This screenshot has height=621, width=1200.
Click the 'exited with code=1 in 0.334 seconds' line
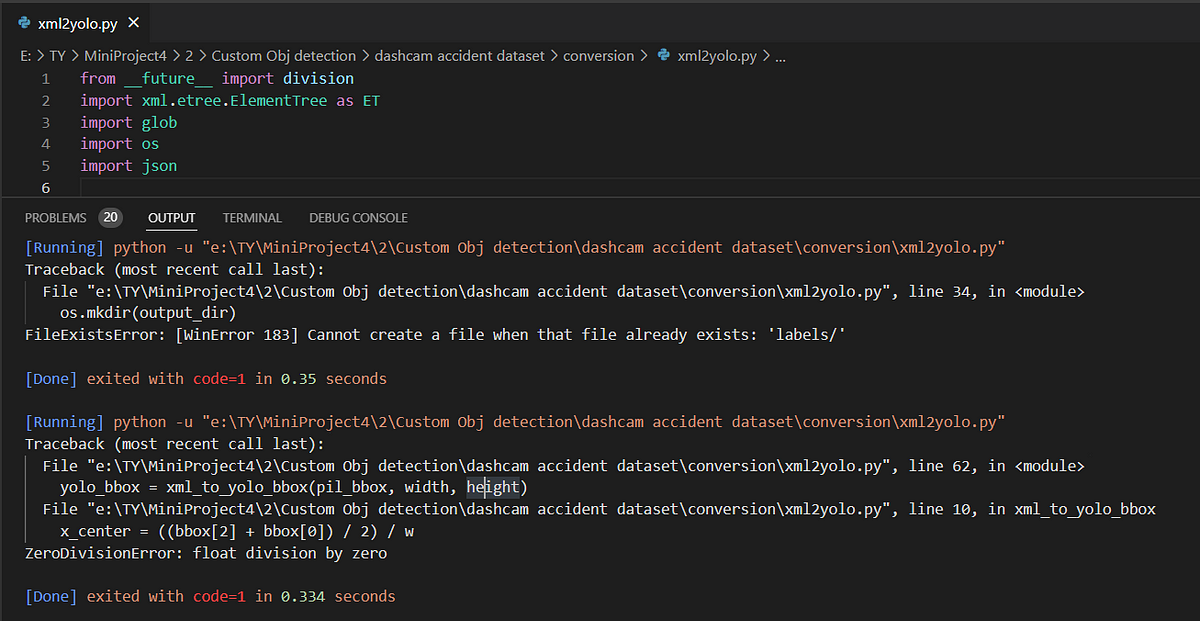pos(210,597)
